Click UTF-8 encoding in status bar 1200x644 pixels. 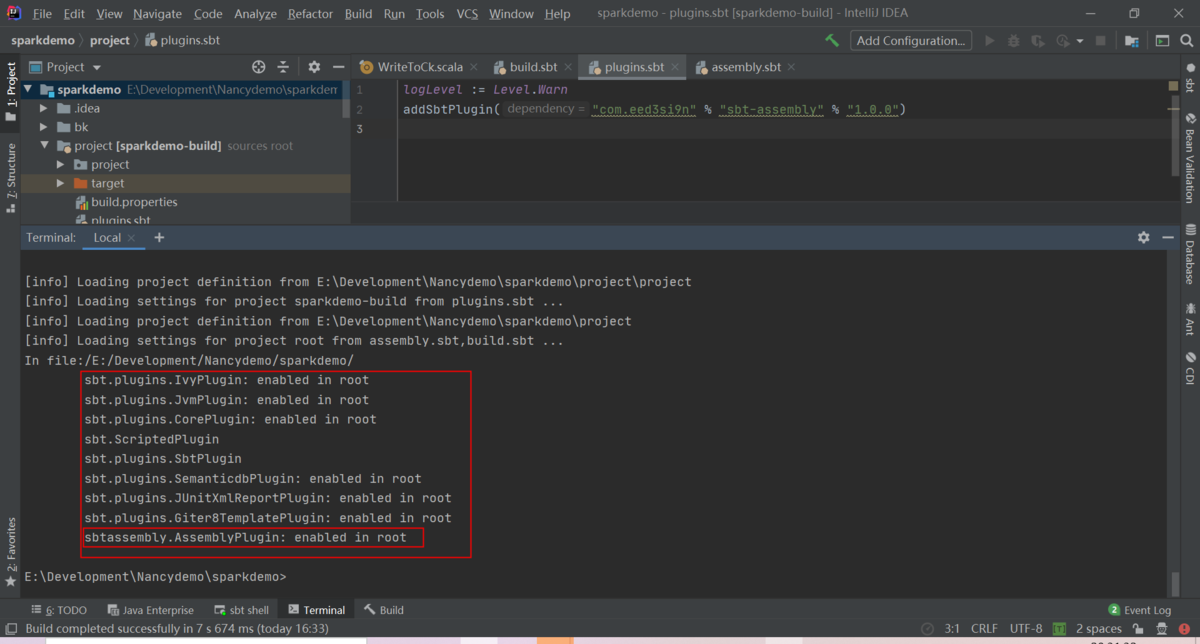coord(1026,629)
